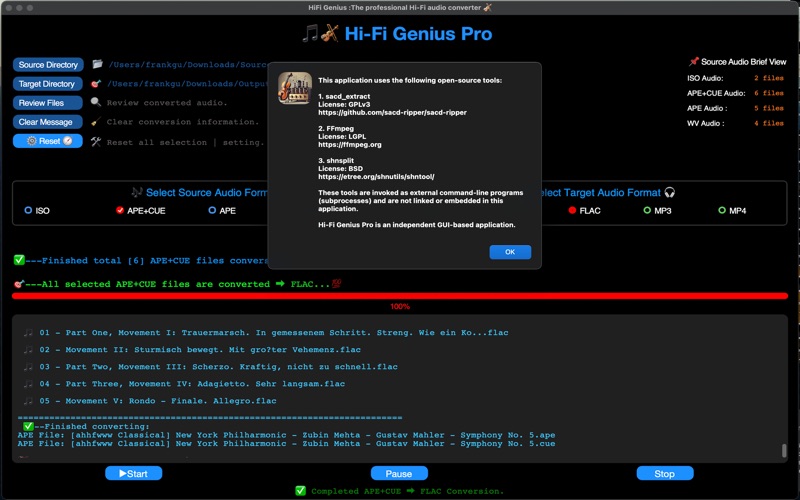Click track 05 Rondo - Finale Allegro.flac
Image resolution: width=800 pixels, height=500 pixels.
click(x=158, y=401)
